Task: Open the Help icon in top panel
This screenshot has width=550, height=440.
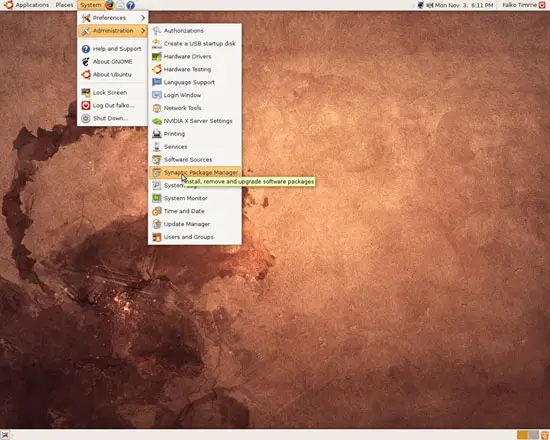Action: click(x=130, y=5)
